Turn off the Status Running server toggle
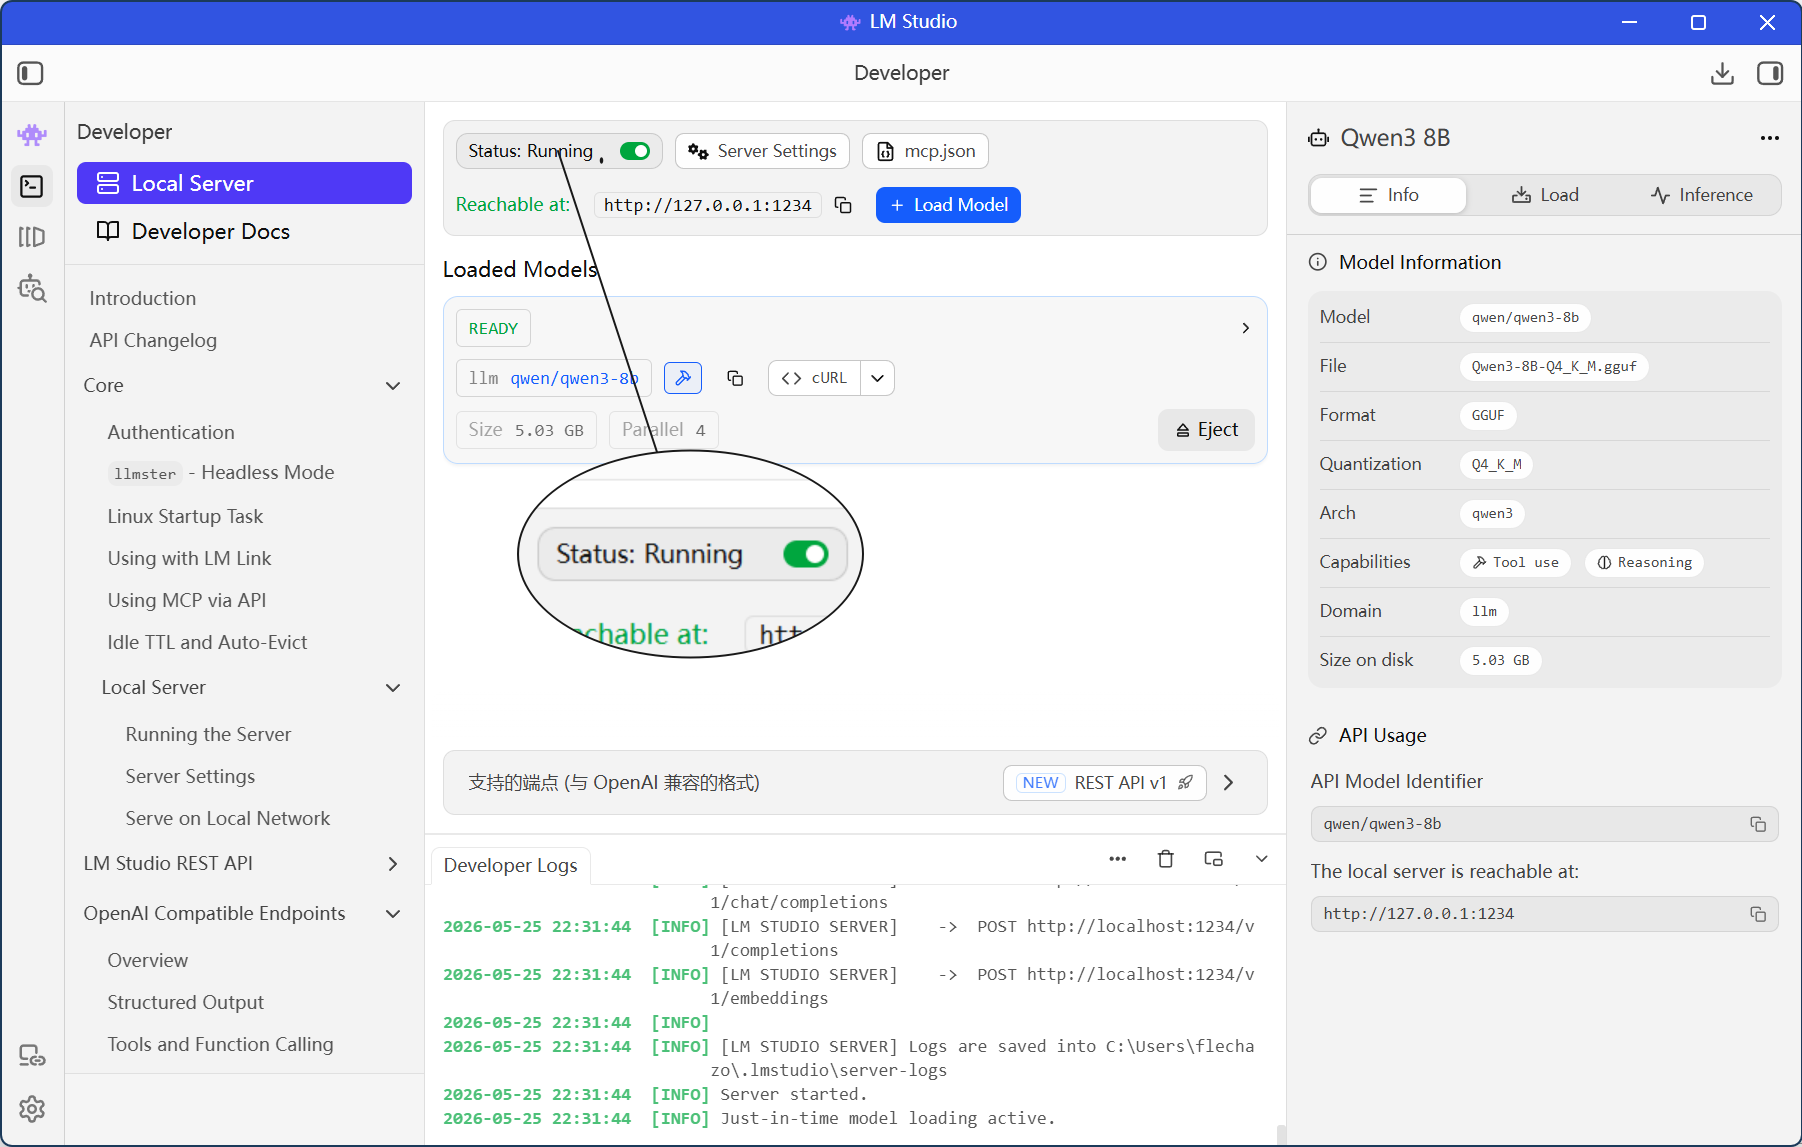The height and width of the screenshot is (1147, 1802). (x=635, y=151)
